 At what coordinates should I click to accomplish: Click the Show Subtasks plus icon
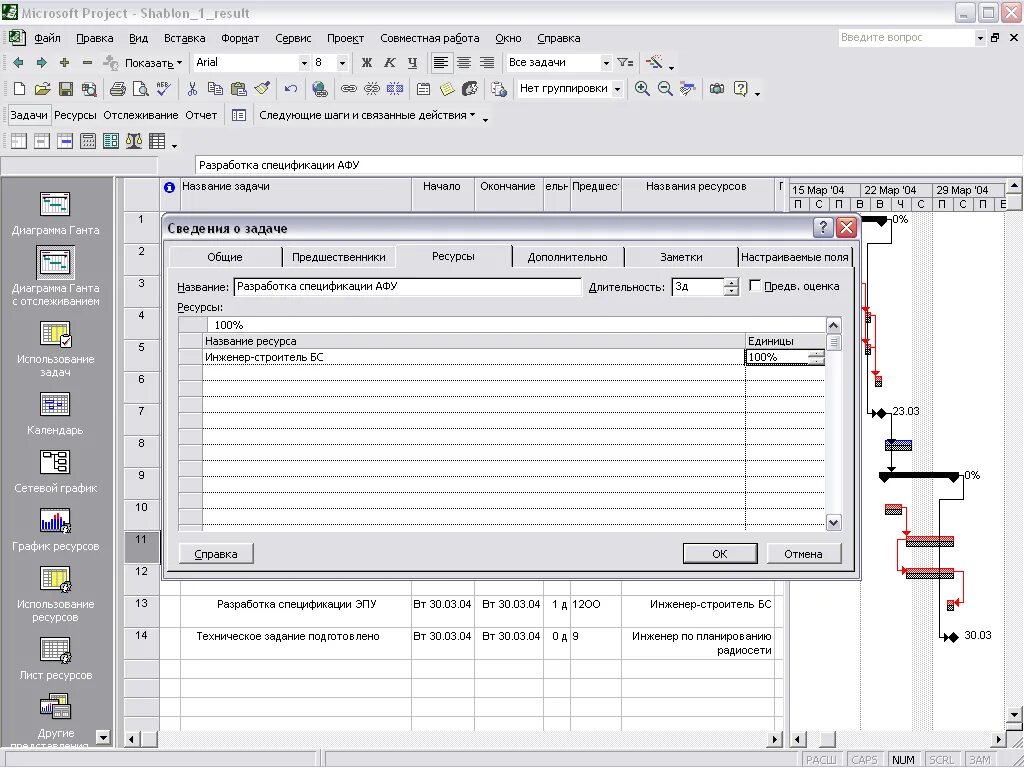[64, 63]
